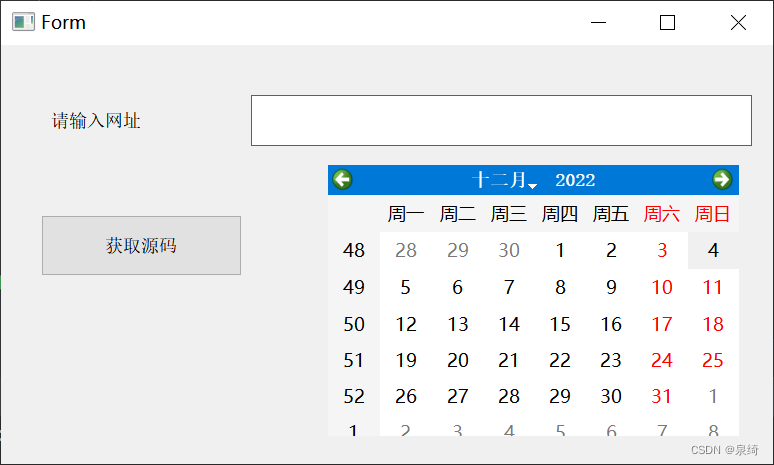This screenshot has width=774, height=465.
Task: Click the 周三 weekday header
Action: tap(509, 214)
